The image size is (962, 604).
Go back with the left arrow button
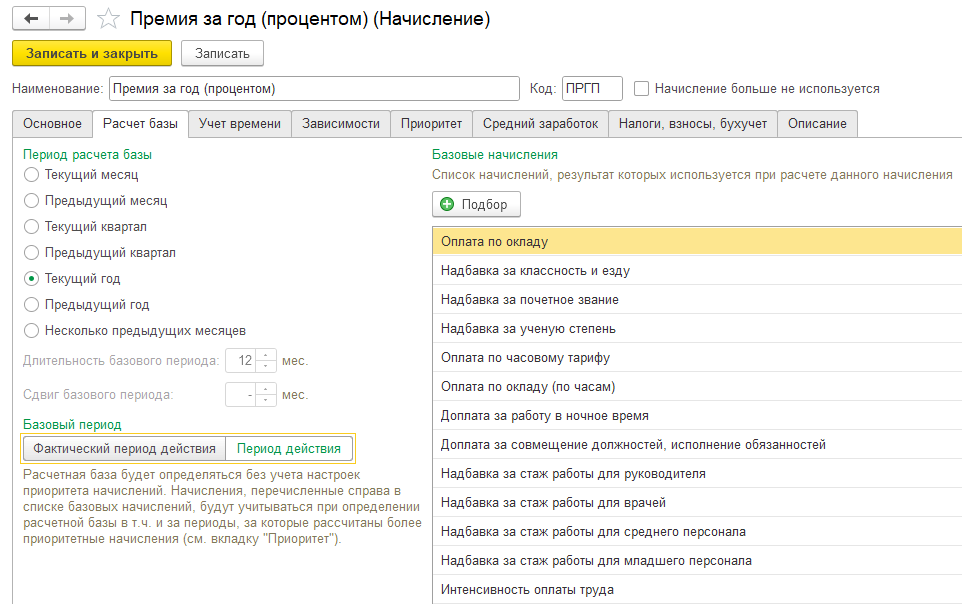(x=31, y=19)
